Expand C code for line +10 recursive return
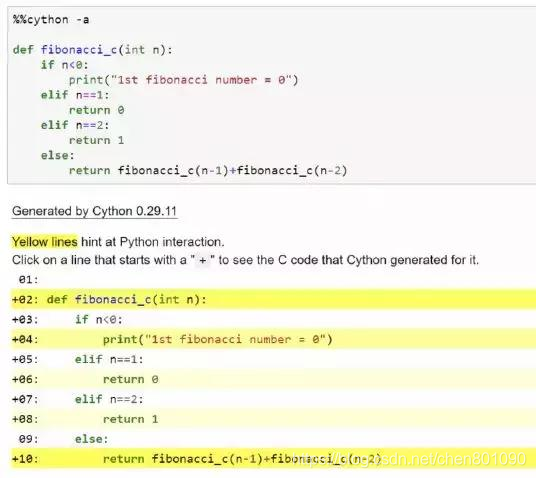Viewport: 536px width, 478px height. 273,459
